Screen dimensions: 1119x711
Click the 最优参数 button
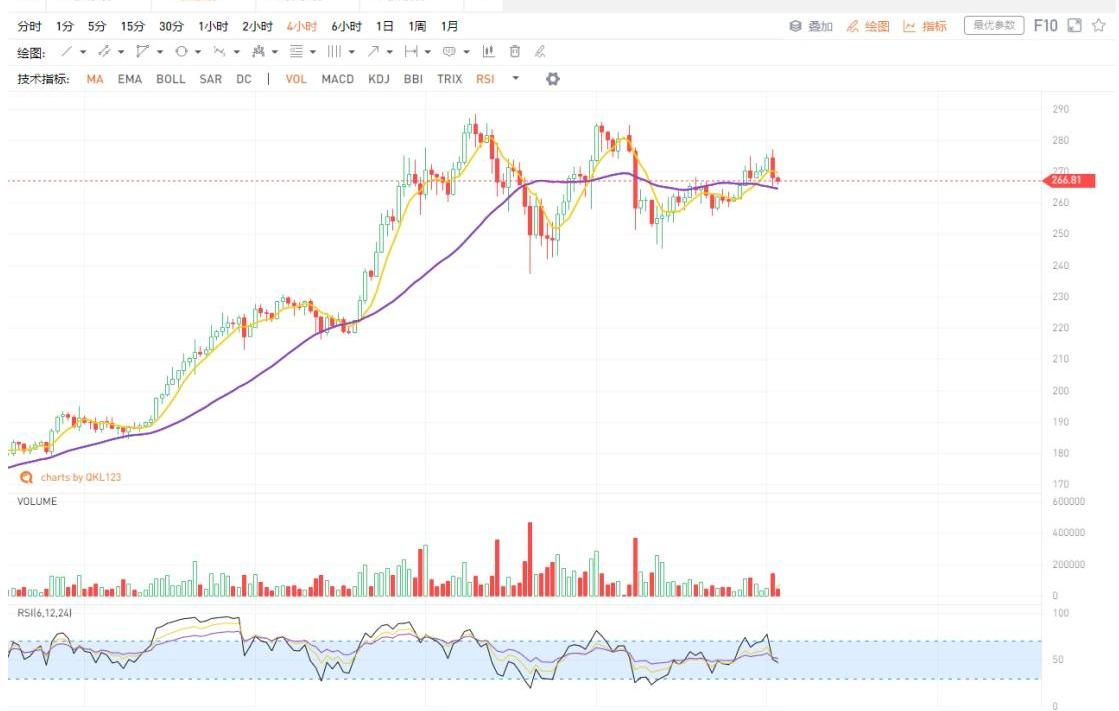[x=994, y=26]
